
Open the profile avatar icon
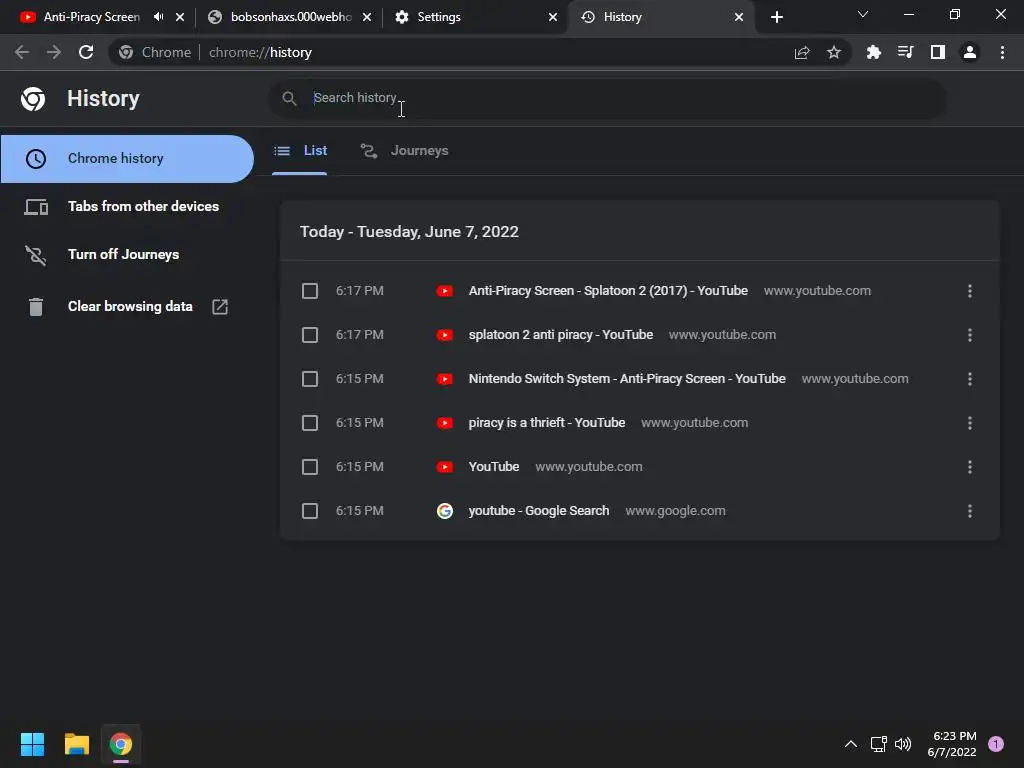pyautogui.click(x=970, y=52)
